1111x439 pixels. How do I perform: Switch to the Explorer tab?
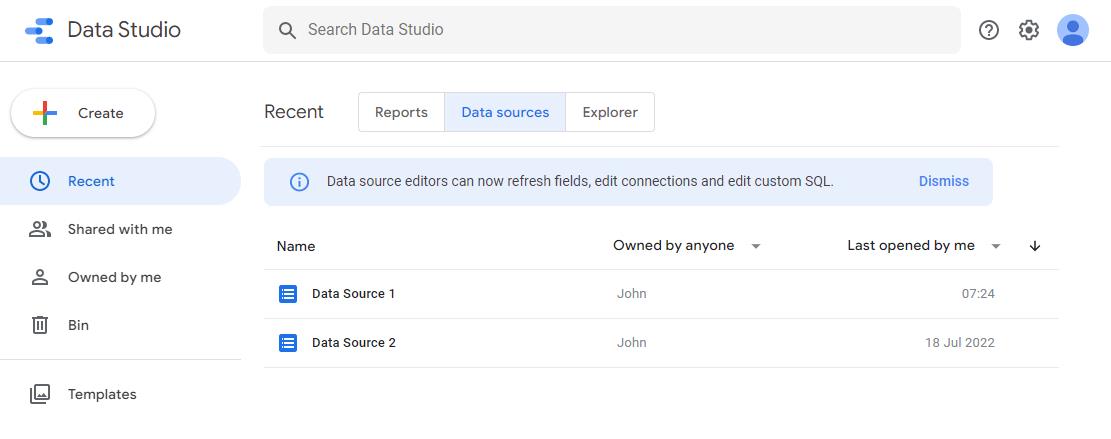610,112
